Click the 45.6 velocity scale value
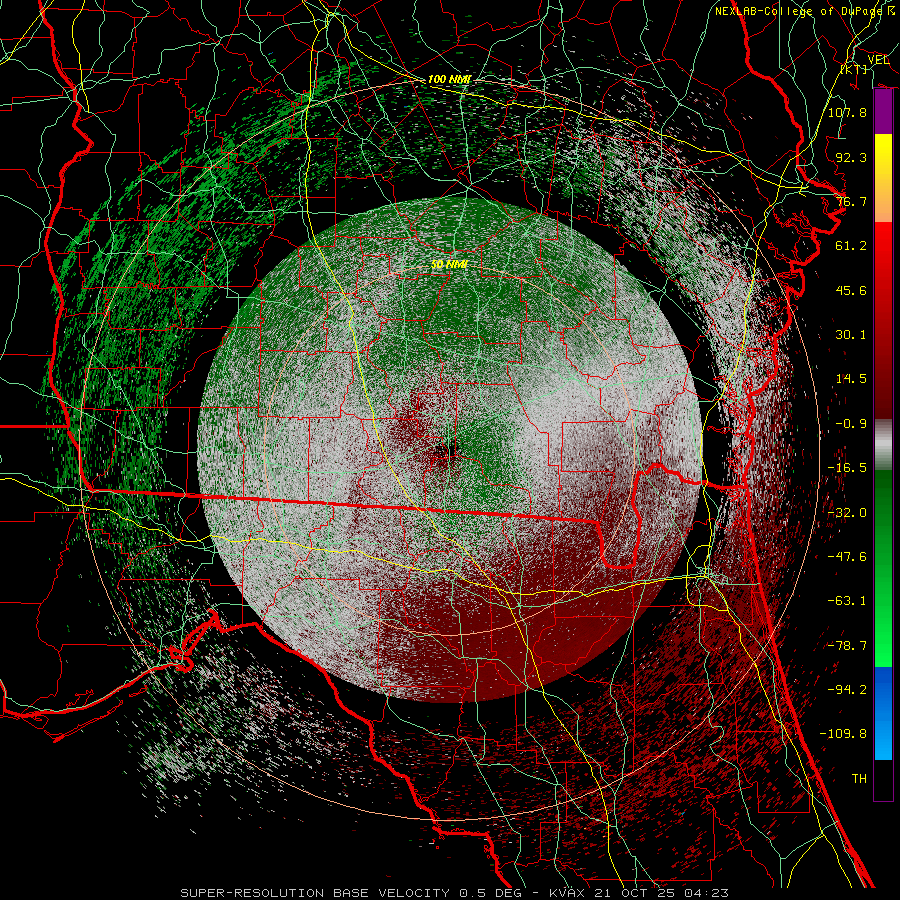Viewport: 900px width, 900px height. [851, 290]
